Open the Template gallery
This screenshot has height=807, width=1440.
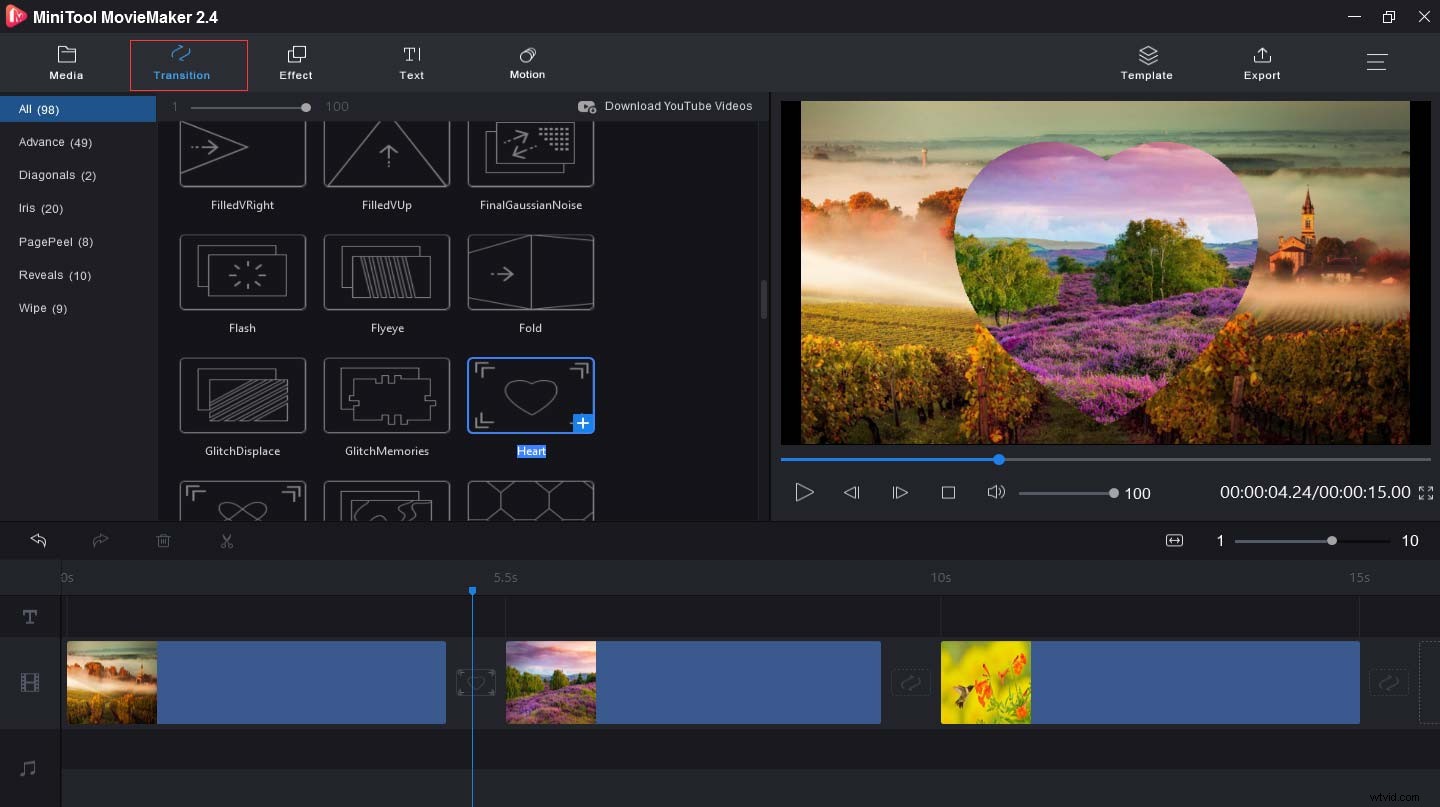click(1146, 63)
